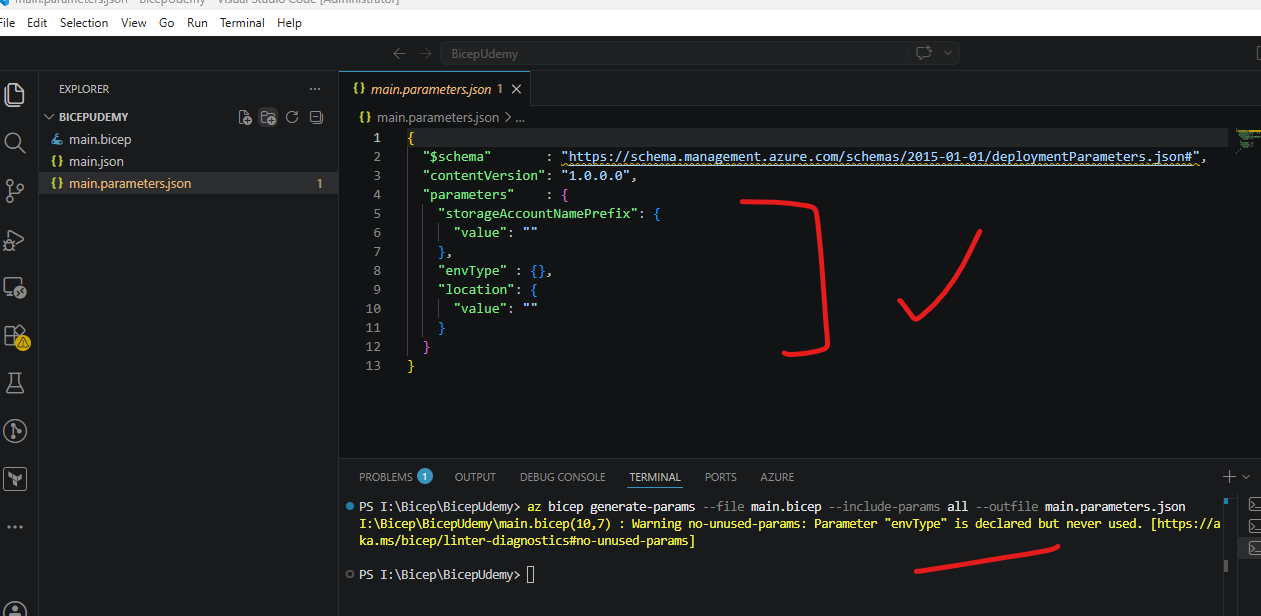Open the File menu
Viewport: 1261px width, 616px height.
point(7,23)
